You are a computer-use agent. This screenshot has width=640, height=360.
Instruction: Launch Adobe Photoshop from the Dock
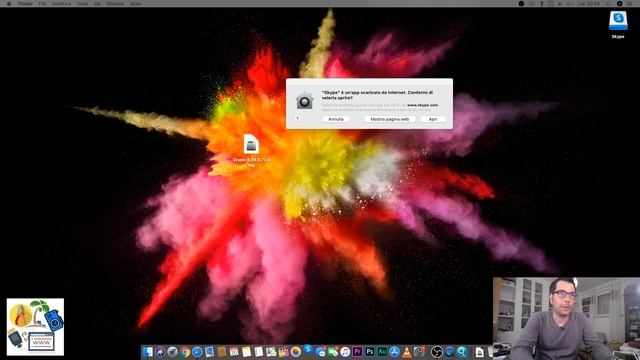pos(369,352)
